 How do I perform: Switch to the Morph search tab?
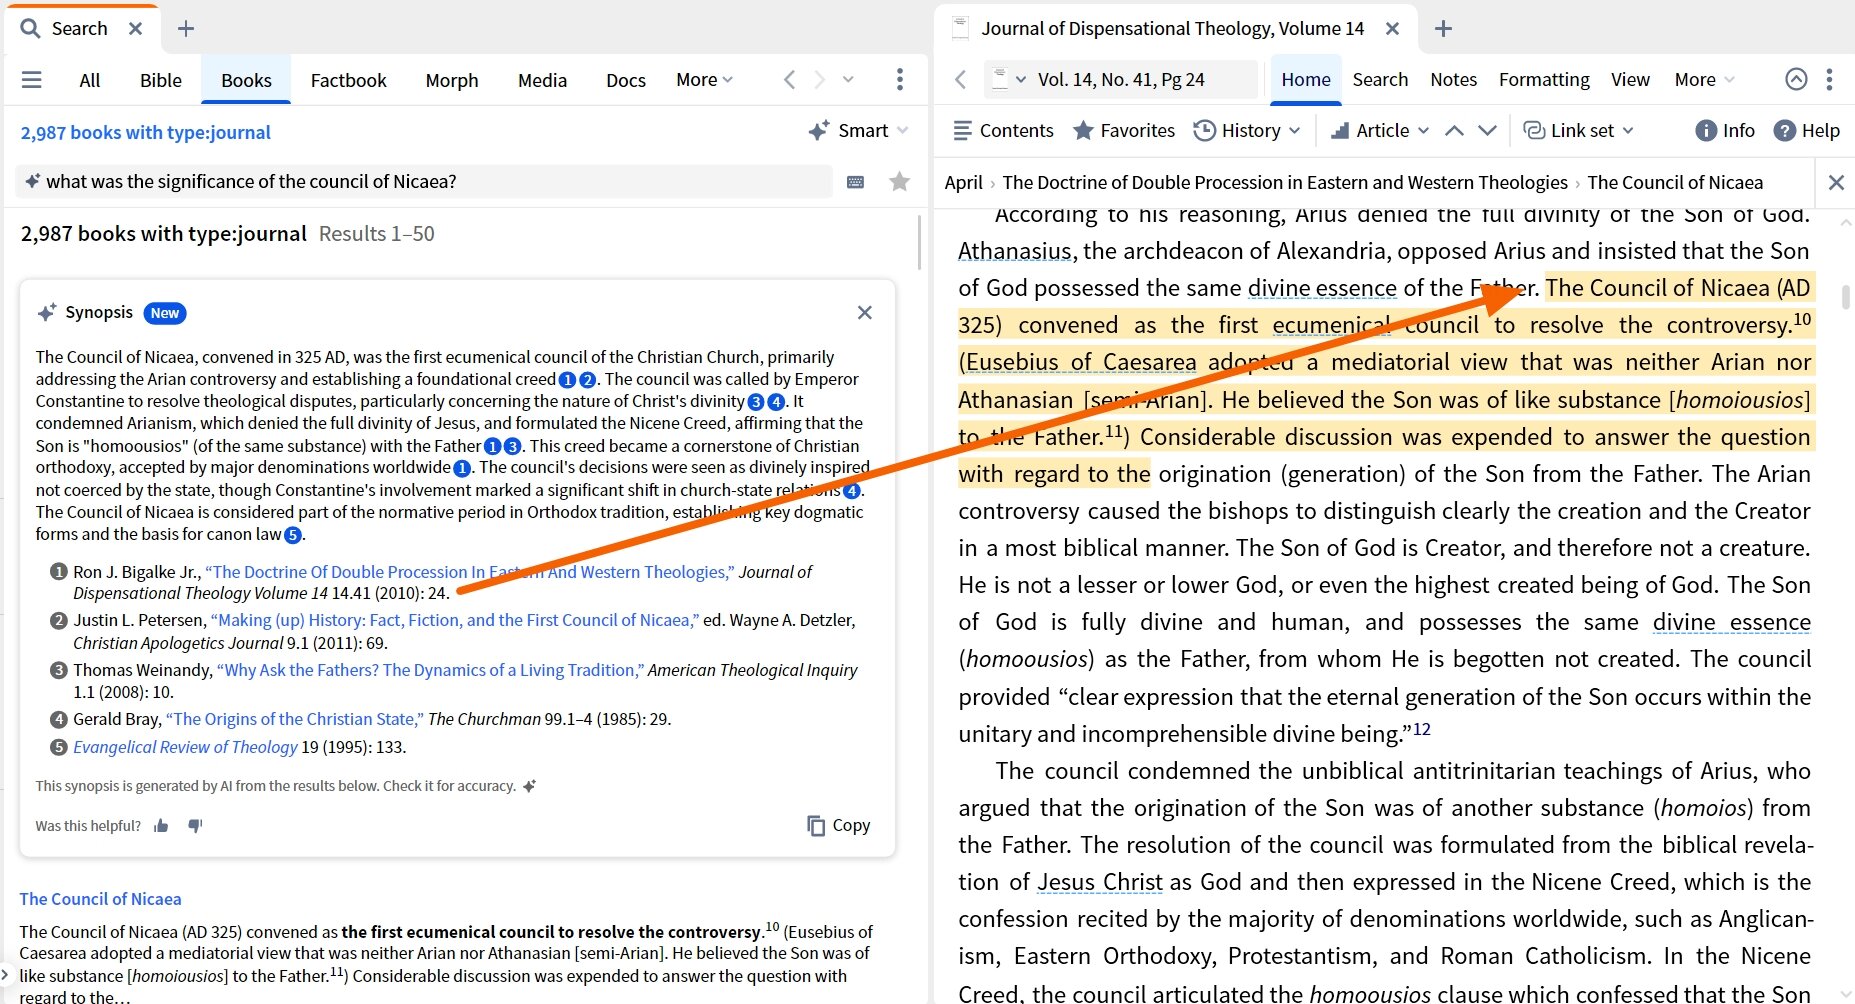(452, 80)
